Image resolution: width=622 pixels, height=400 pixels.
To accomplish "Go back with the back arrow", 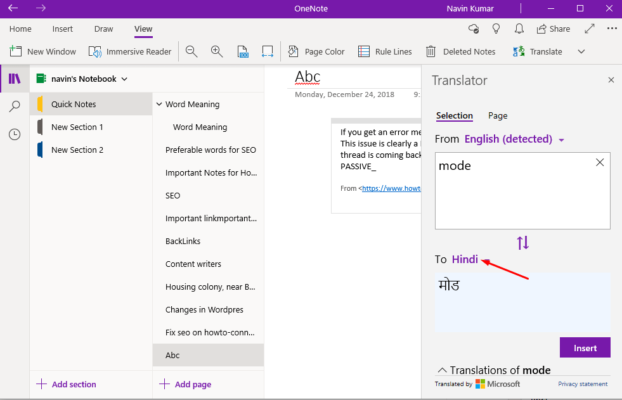I will click(x=13, y=8).
